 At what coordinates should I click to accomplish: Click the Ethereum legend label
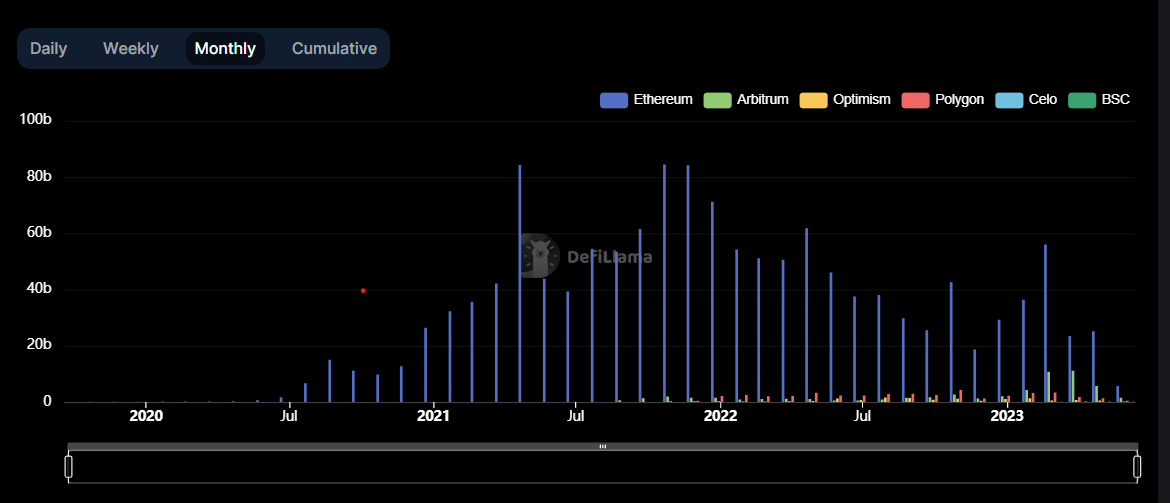pos(663,99)
